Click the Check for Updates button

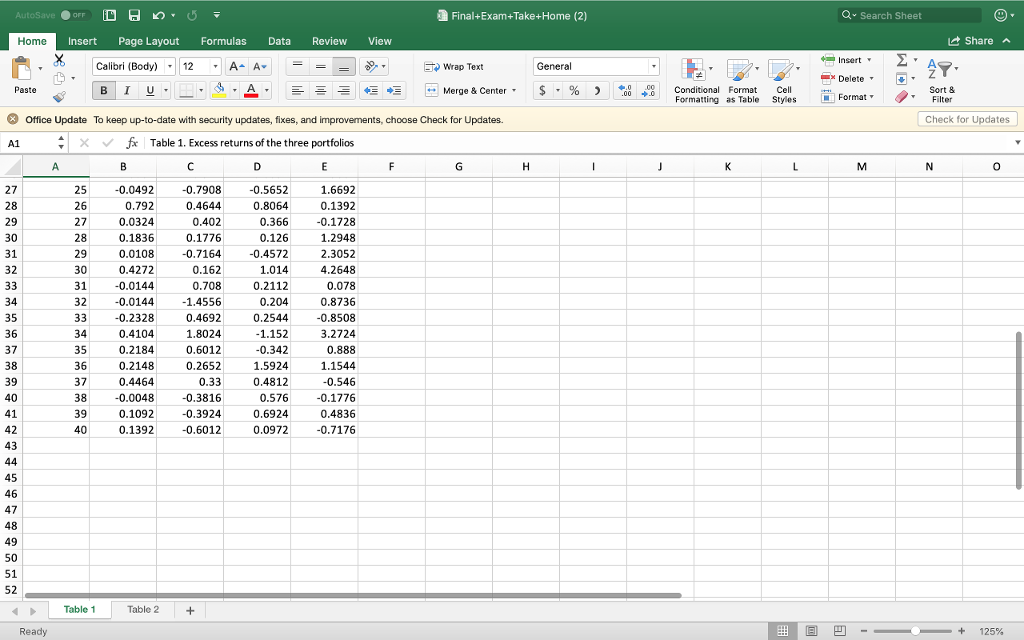[966, 118]
